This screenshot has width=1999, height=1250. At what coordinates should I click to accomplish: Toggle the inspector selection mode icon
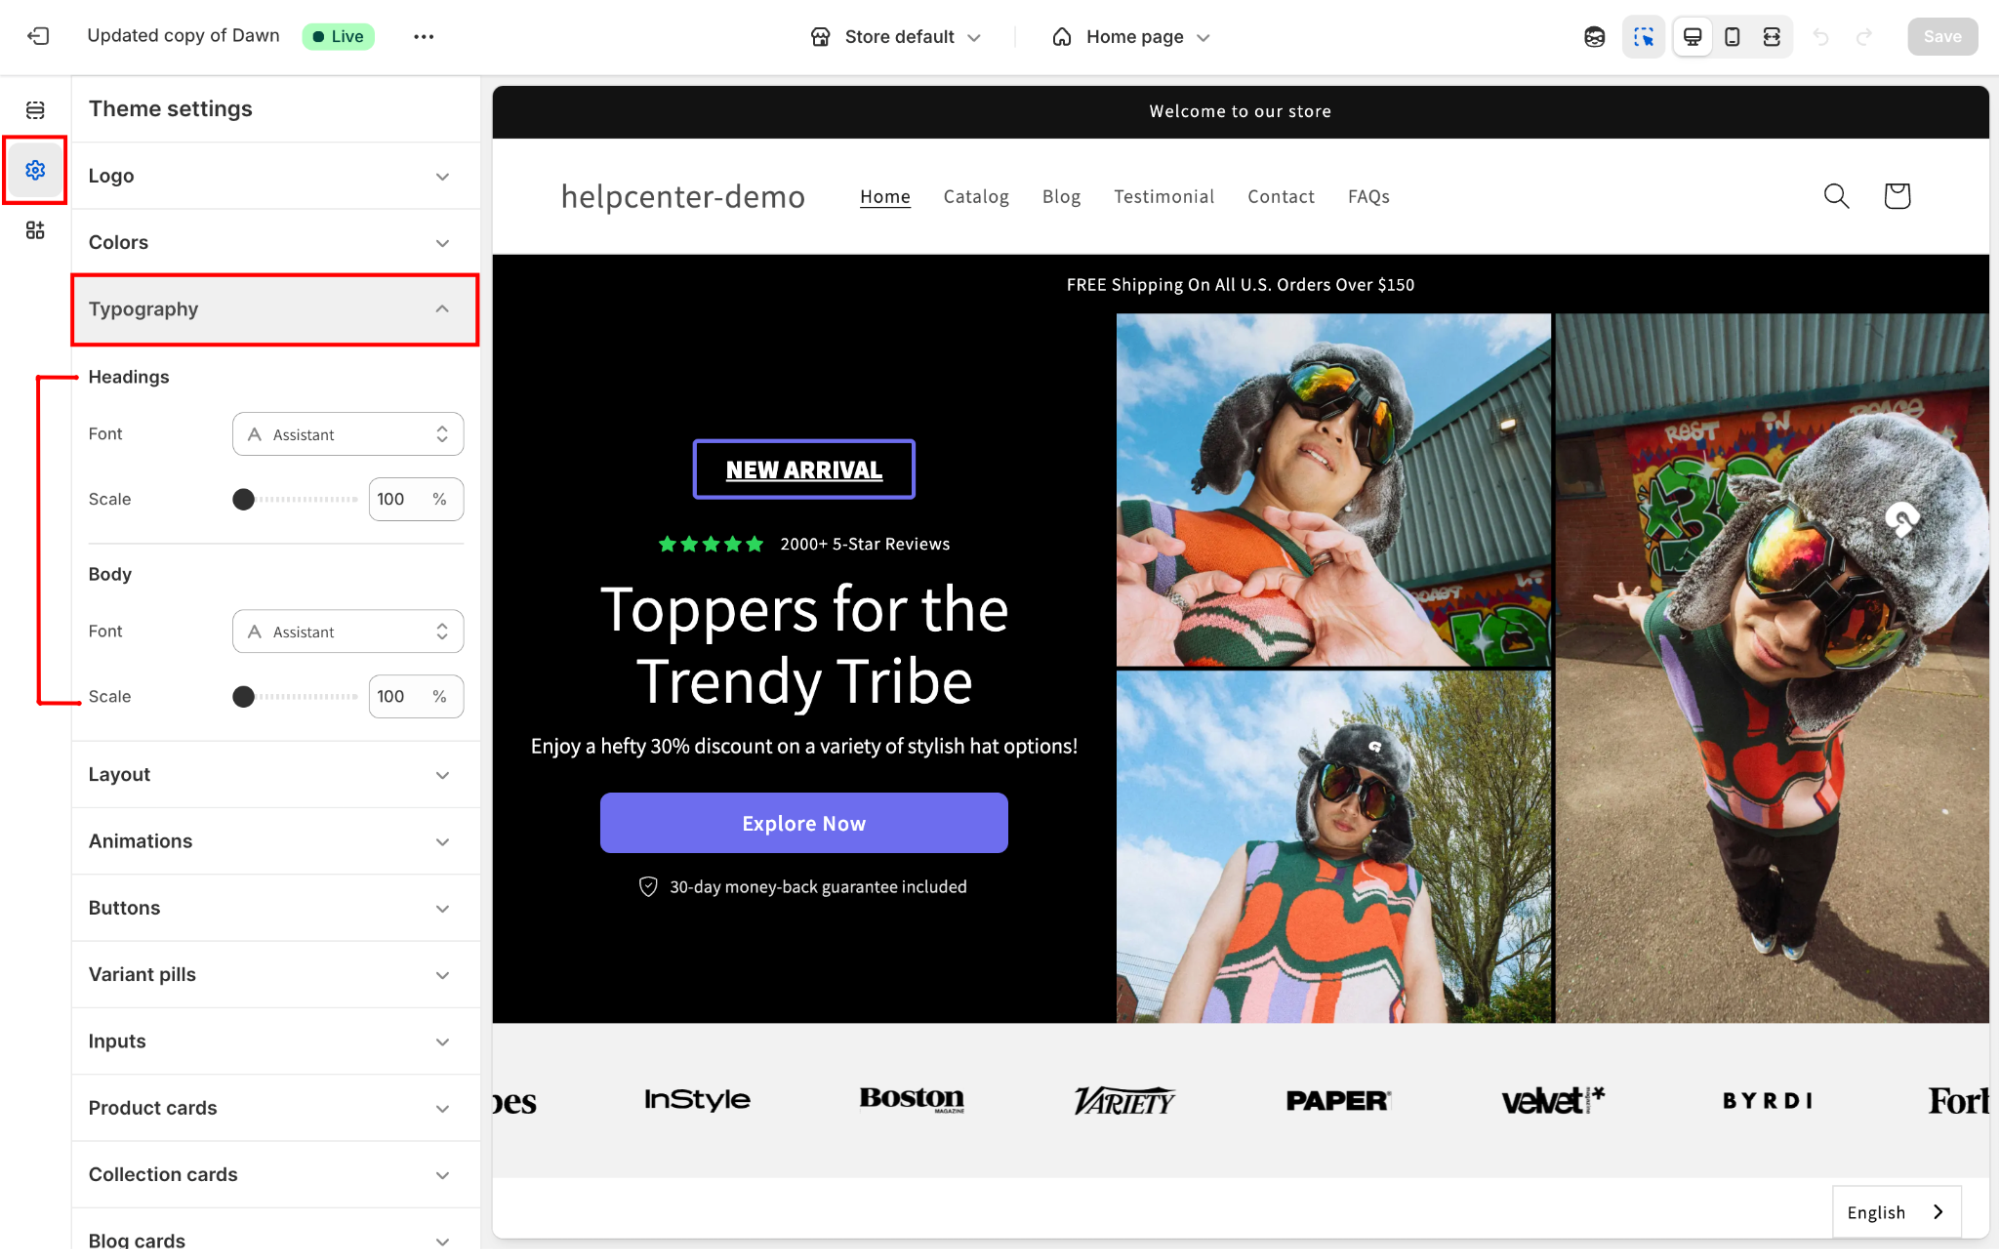tap(1643, 36)
